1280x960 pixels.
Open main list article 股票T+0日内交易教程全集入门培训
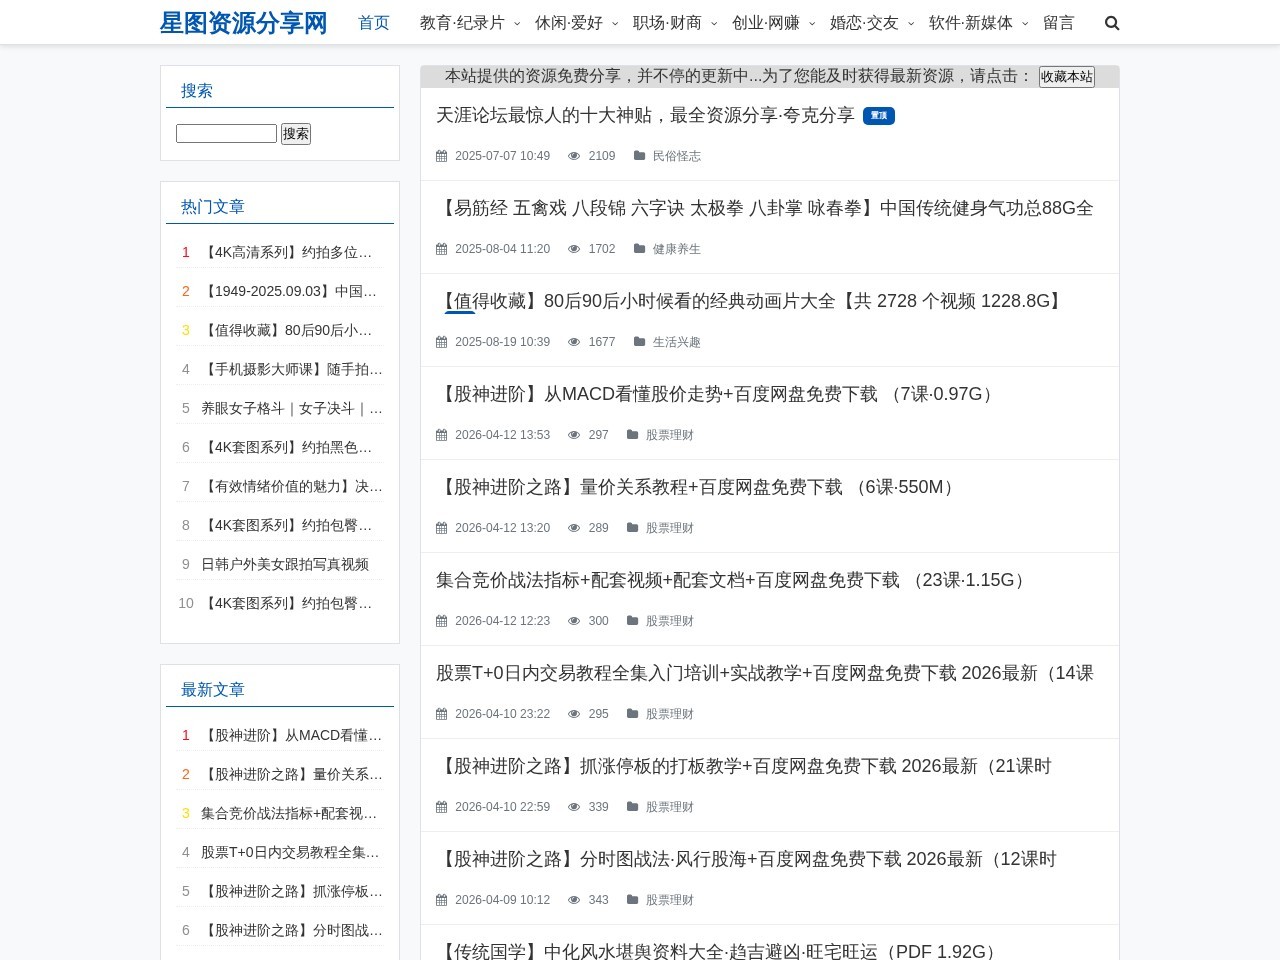[x=765, y=673]
